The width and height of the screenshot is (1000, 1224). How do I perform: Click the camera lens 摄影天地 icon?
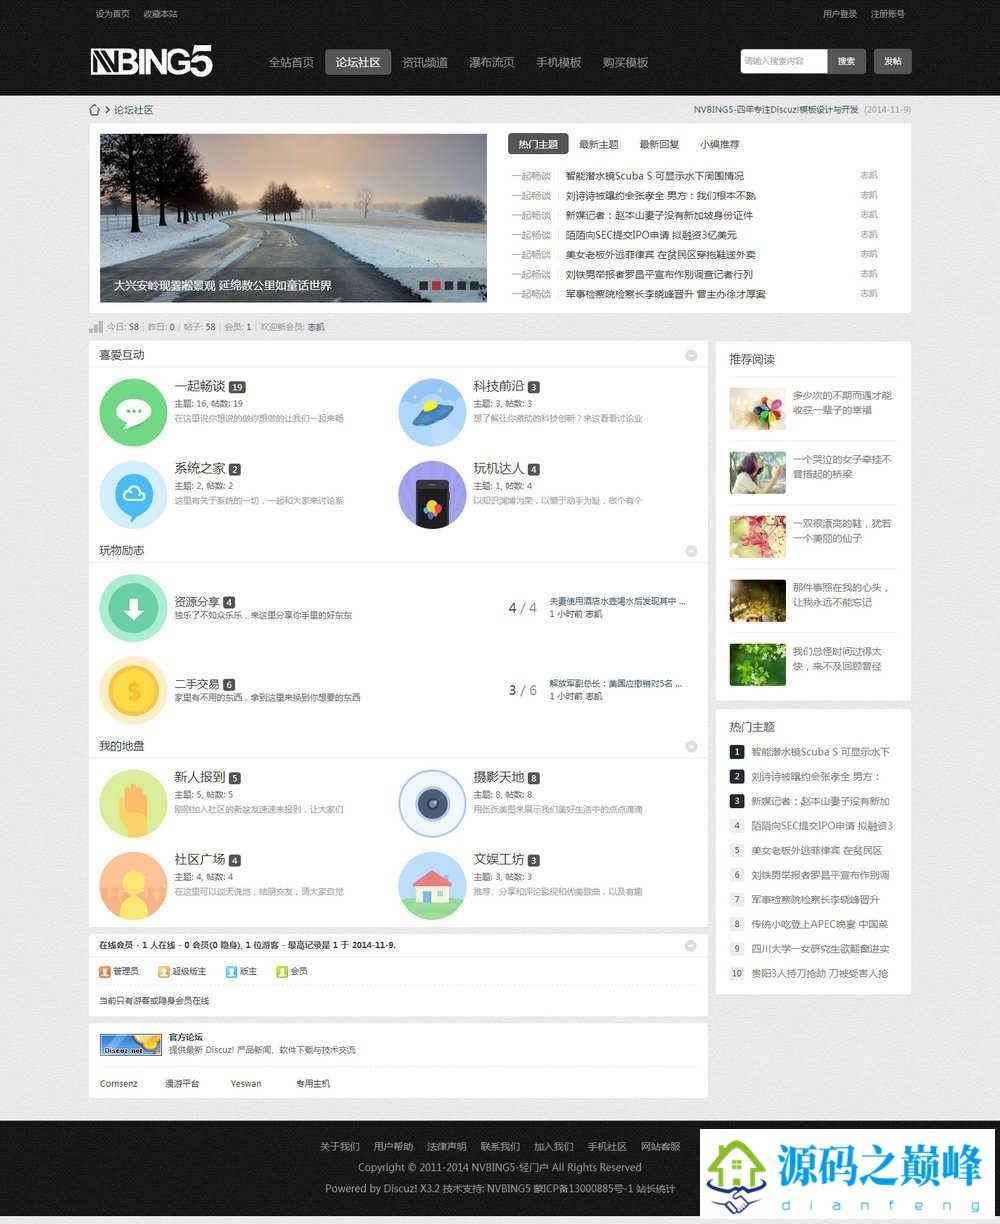click(x=432, y=803)
